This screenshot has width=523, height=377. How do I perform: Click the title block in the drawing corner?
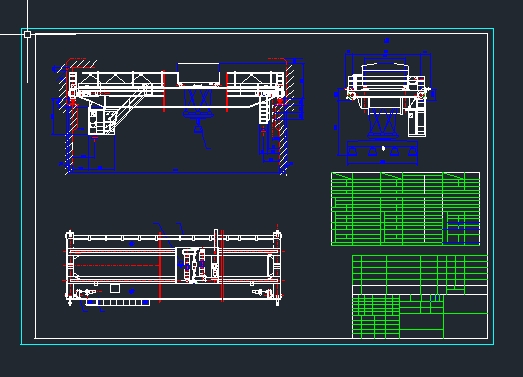[x=420, y=297]
